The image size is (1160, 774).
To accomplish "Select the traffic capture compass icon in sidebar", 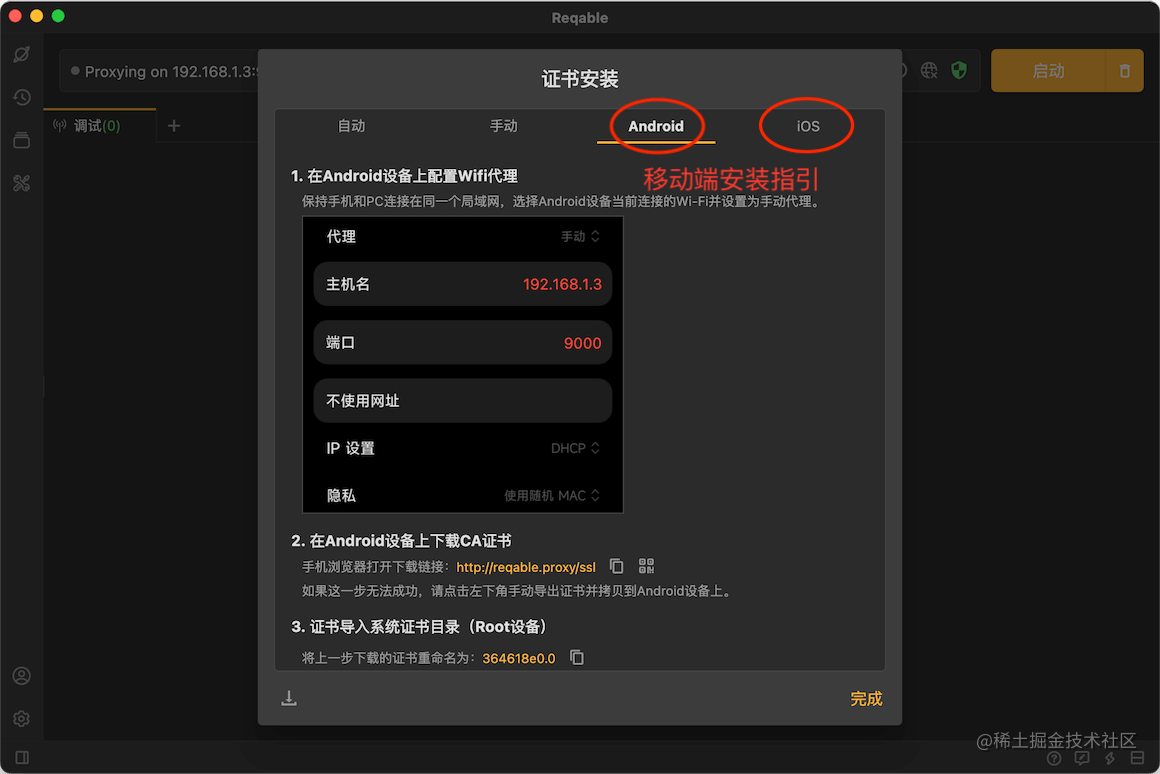I will pyautogui.click(x=22, y=54).
